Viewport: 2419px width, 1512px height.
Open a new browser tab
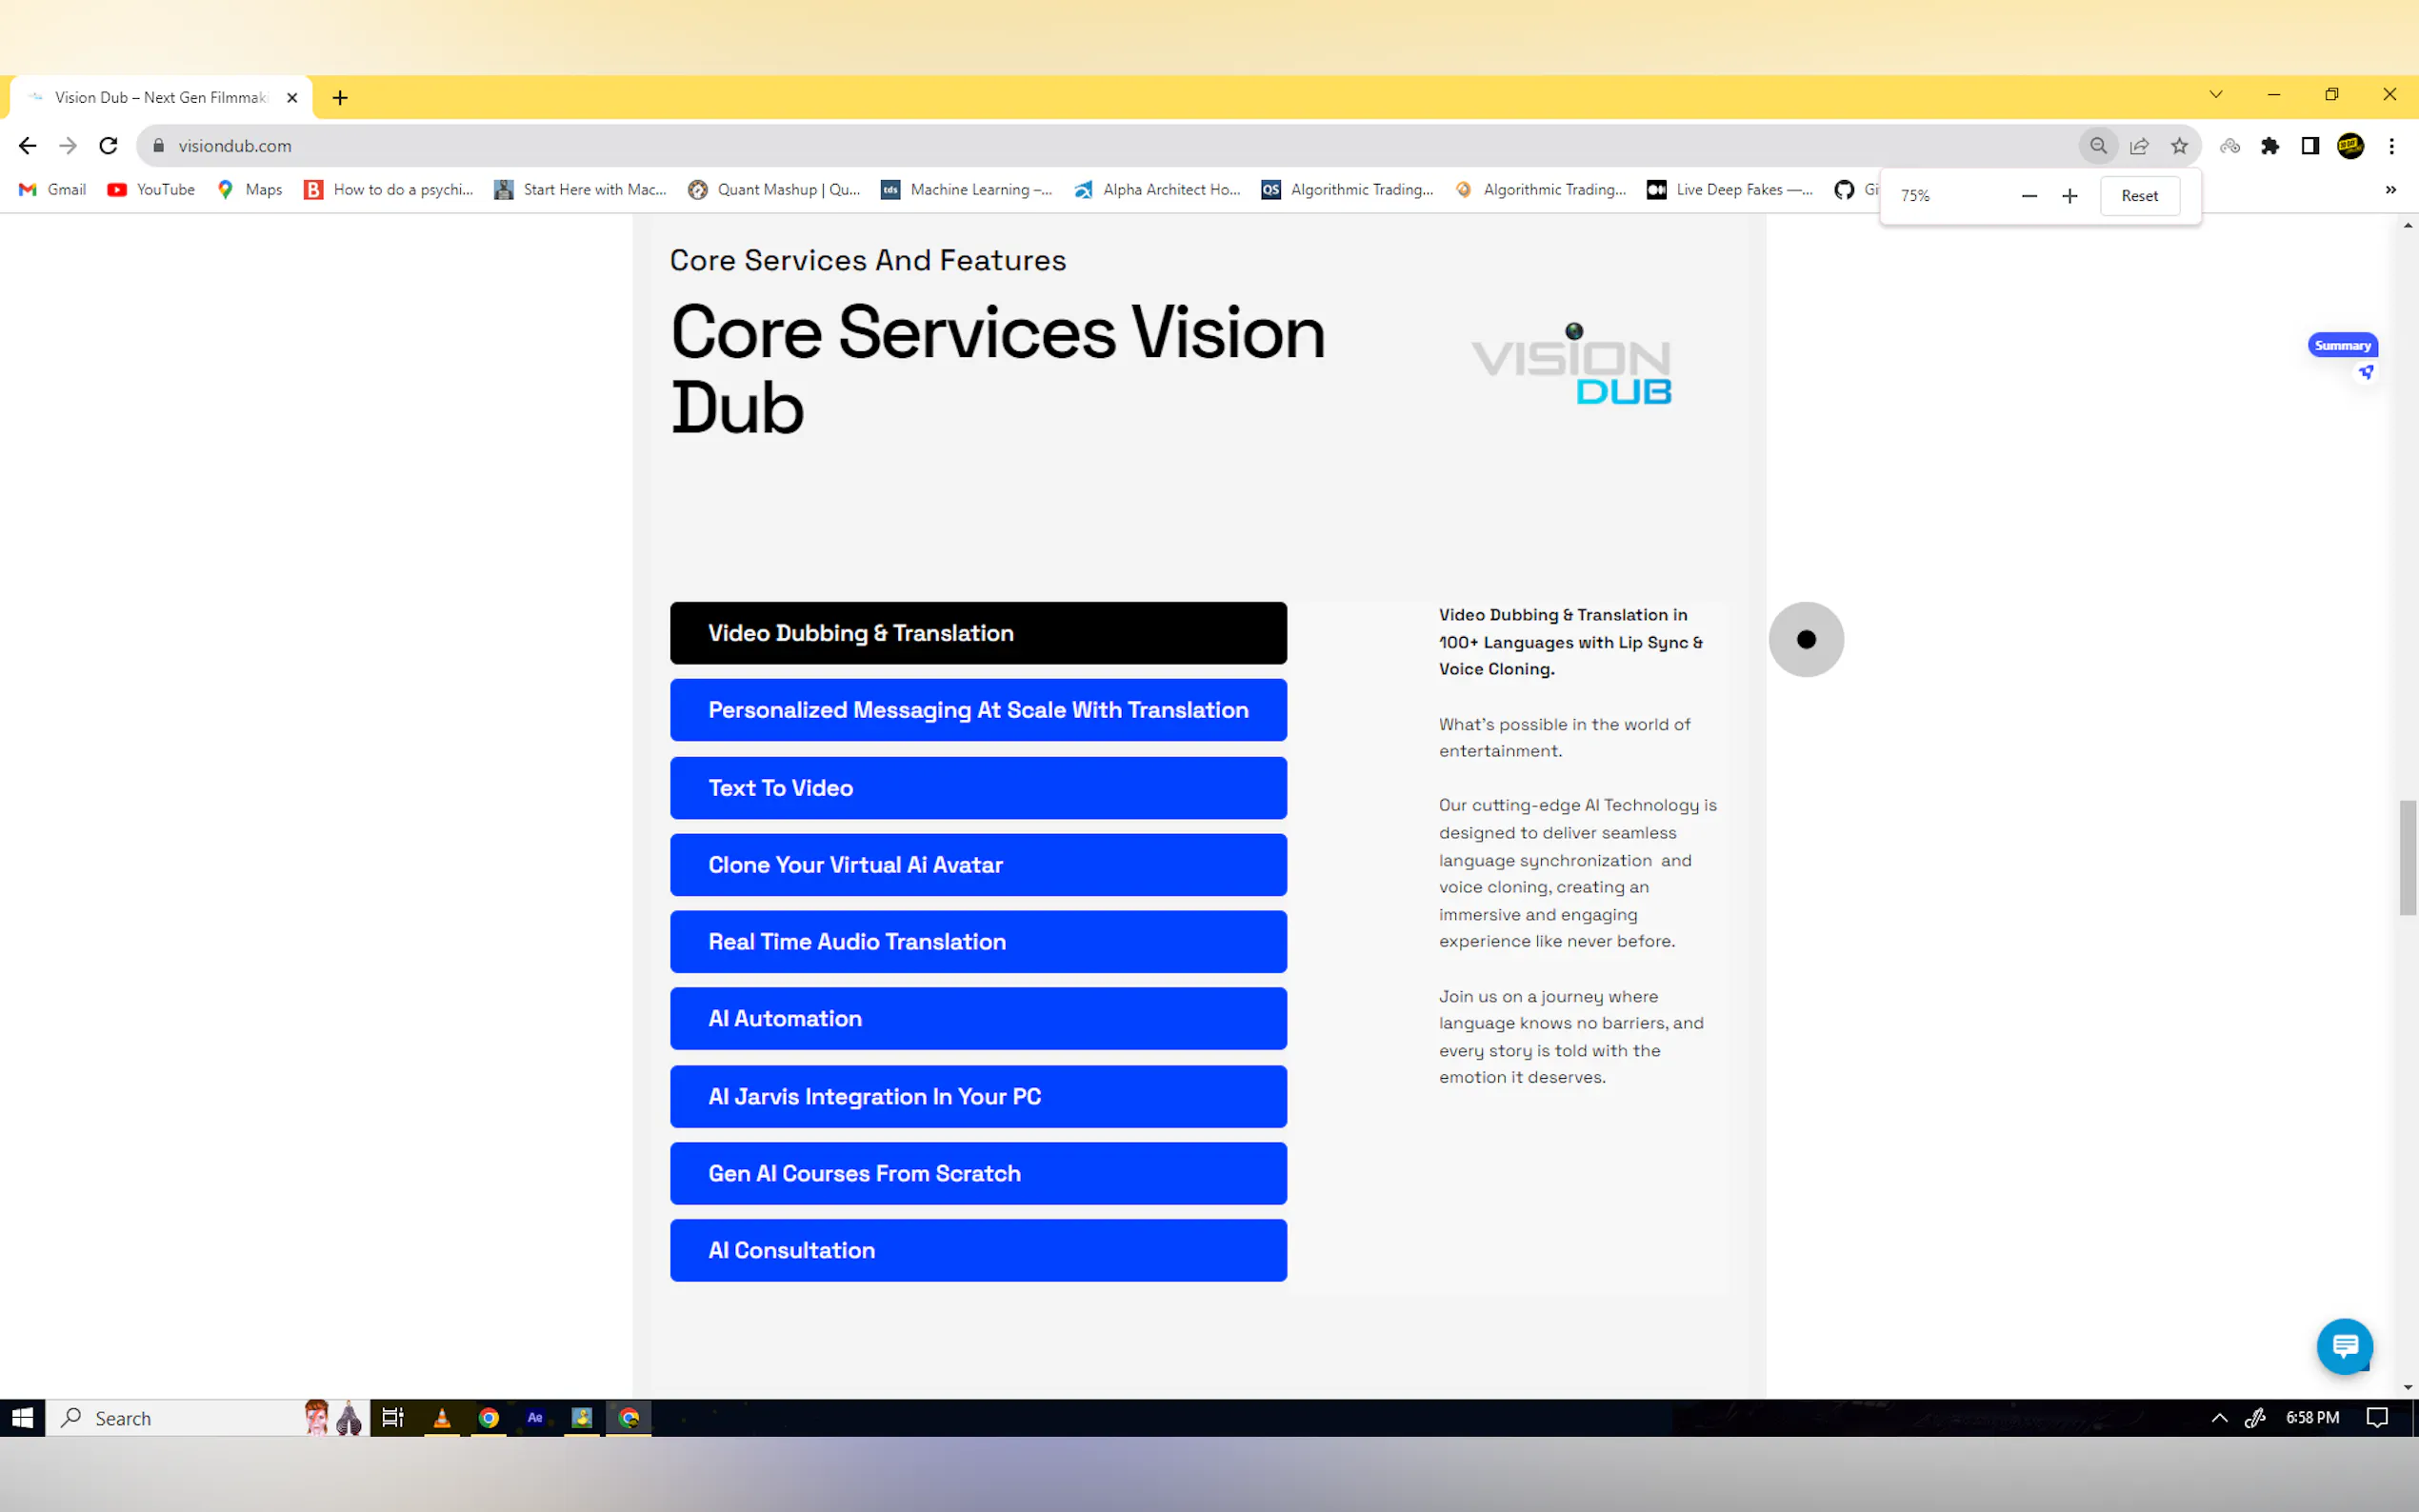point(340,98)
